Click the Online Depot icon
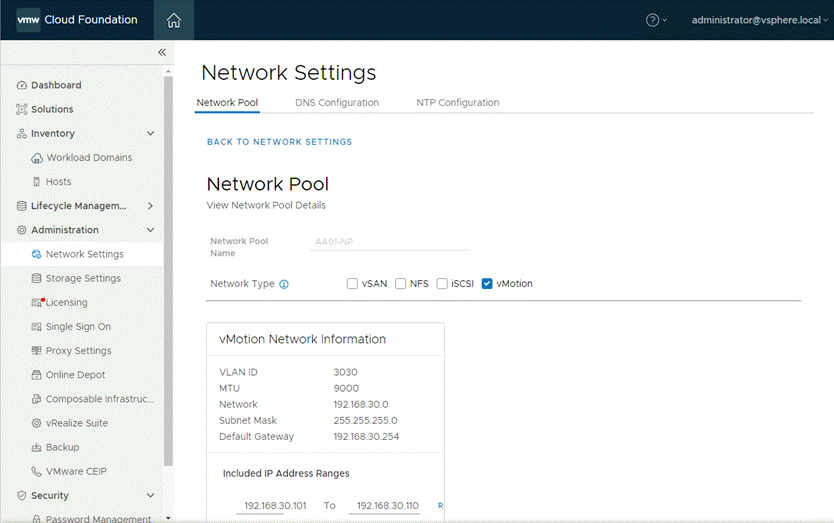Viewport: 834px width, 523px height. [36, 375]
